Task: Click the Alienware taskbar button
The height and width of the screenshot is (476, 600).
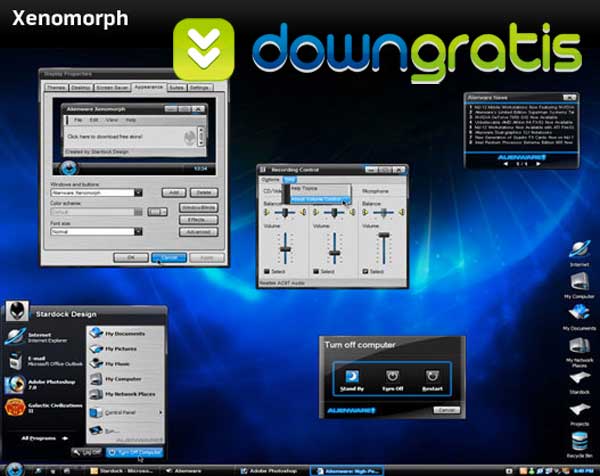Action: (185, 471)
